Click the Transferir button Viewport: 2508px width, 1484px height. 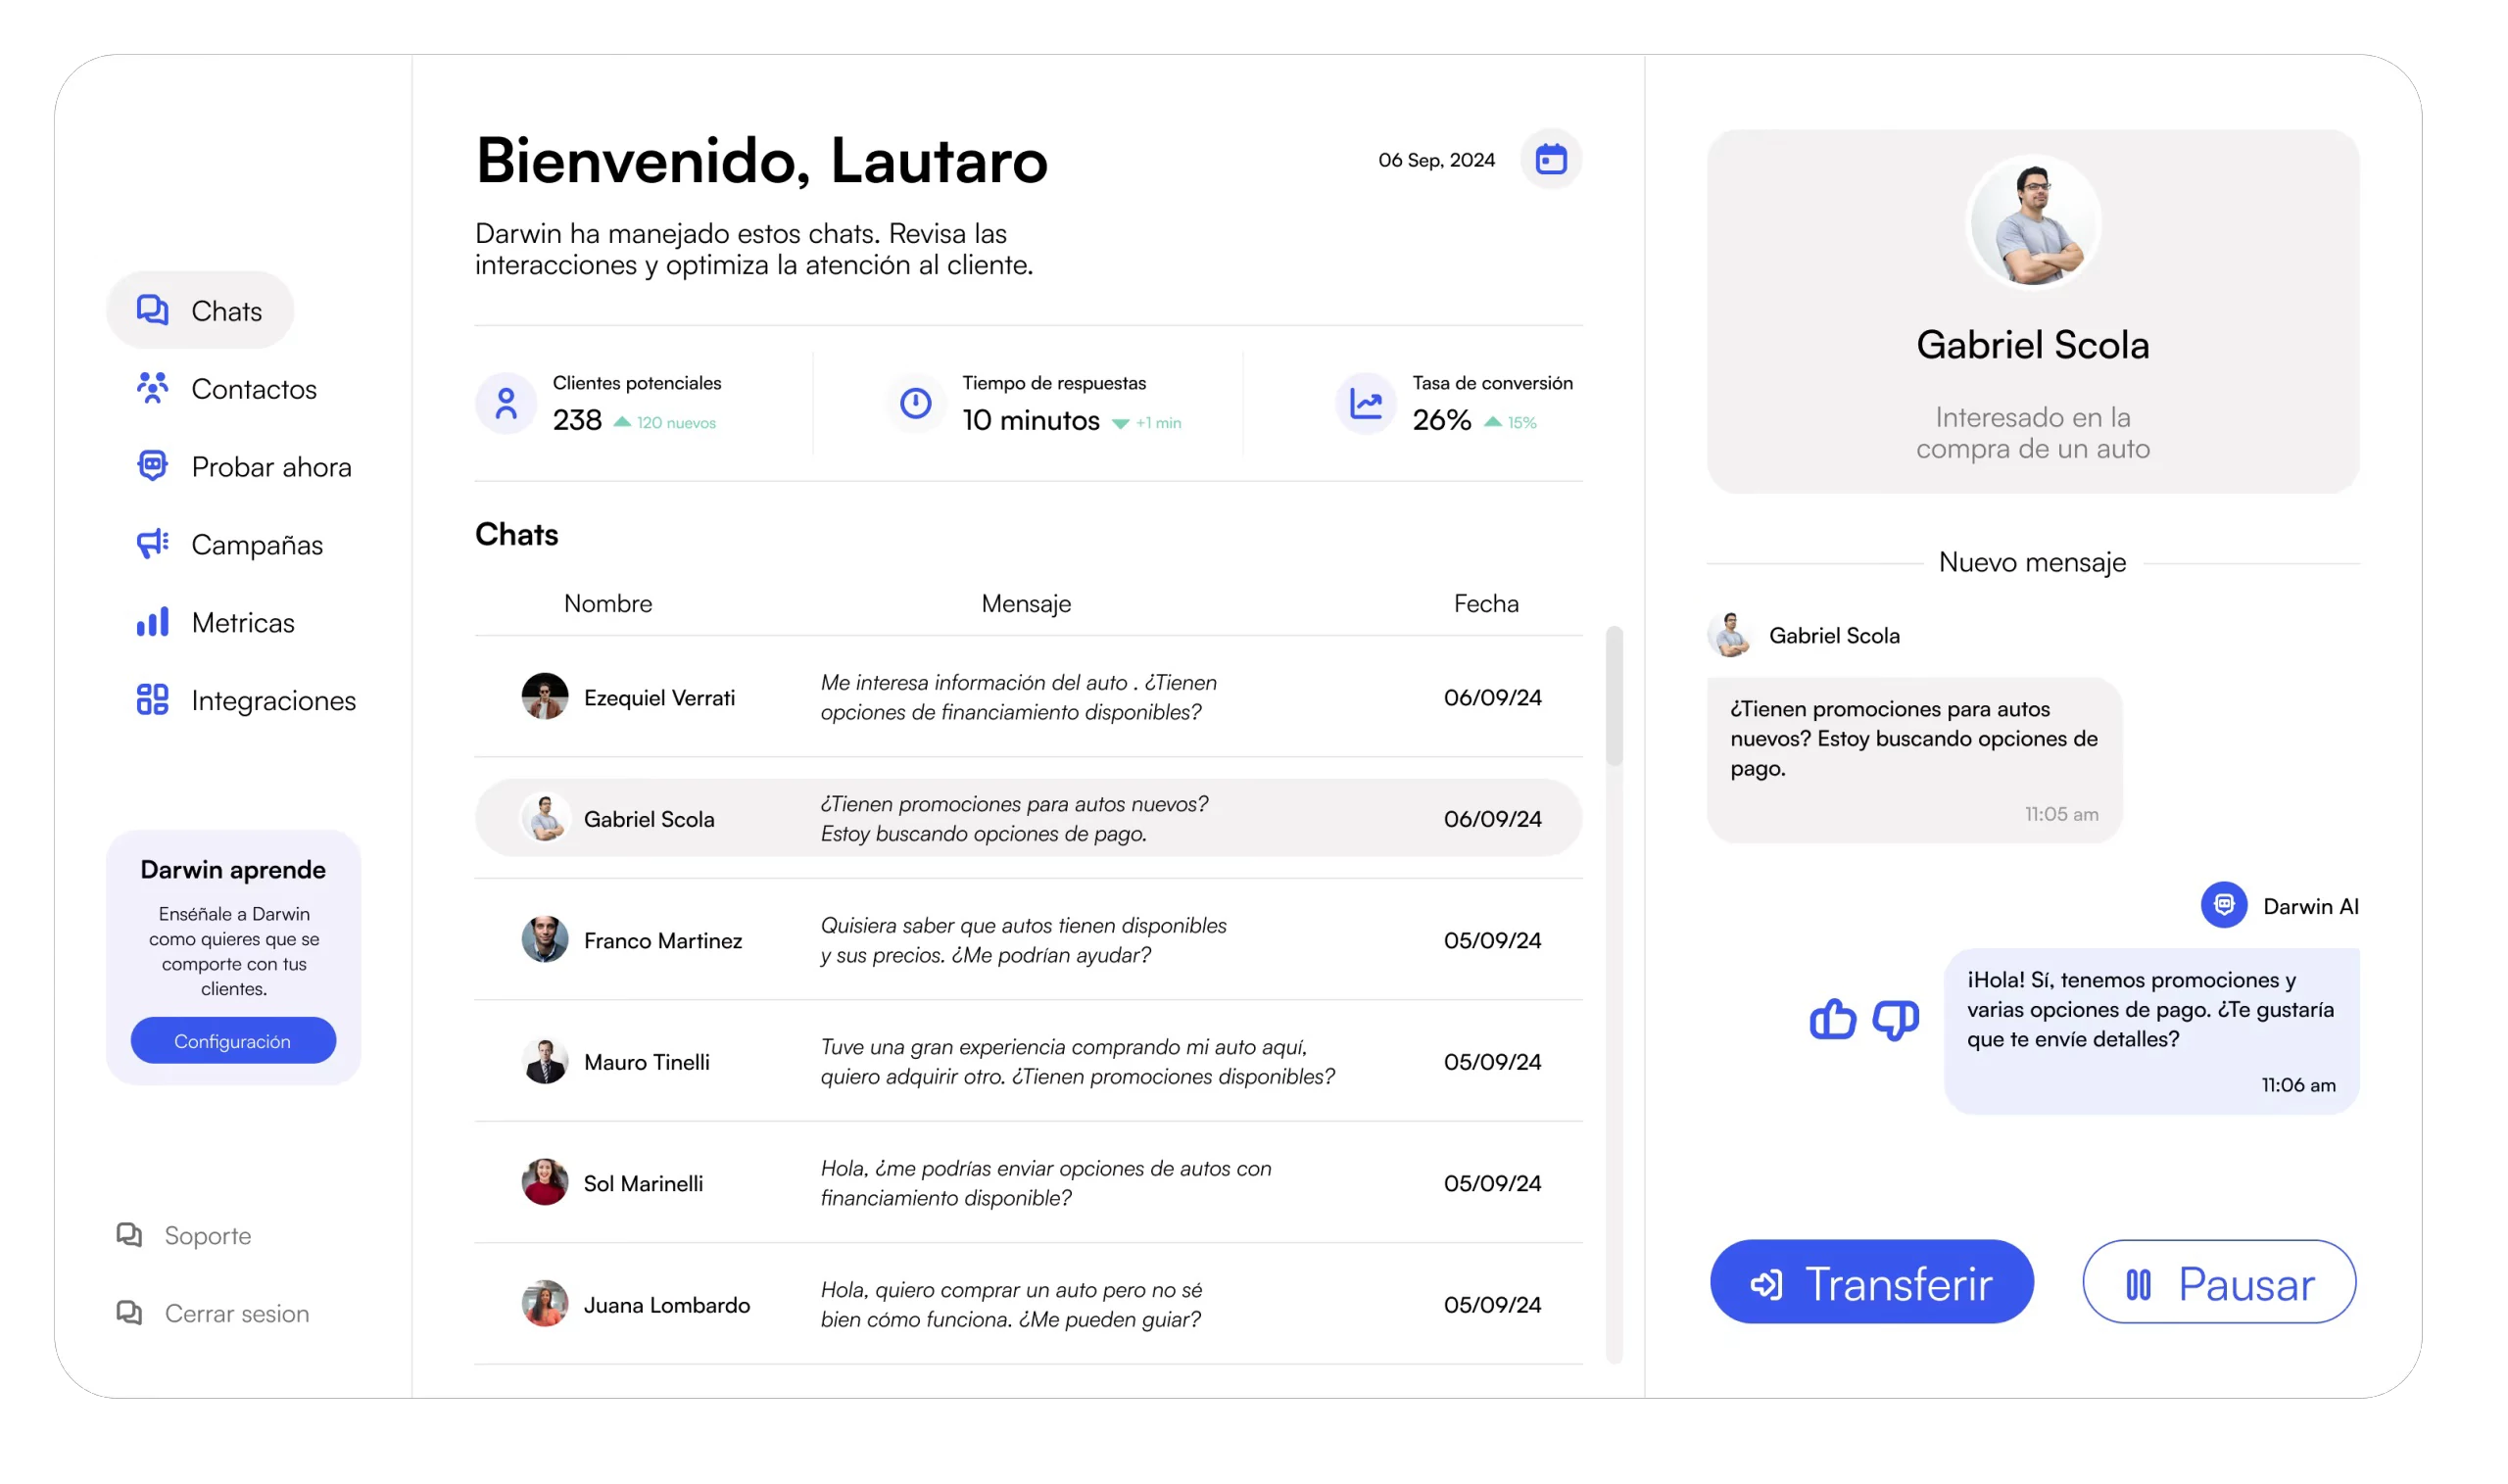1871,1282
